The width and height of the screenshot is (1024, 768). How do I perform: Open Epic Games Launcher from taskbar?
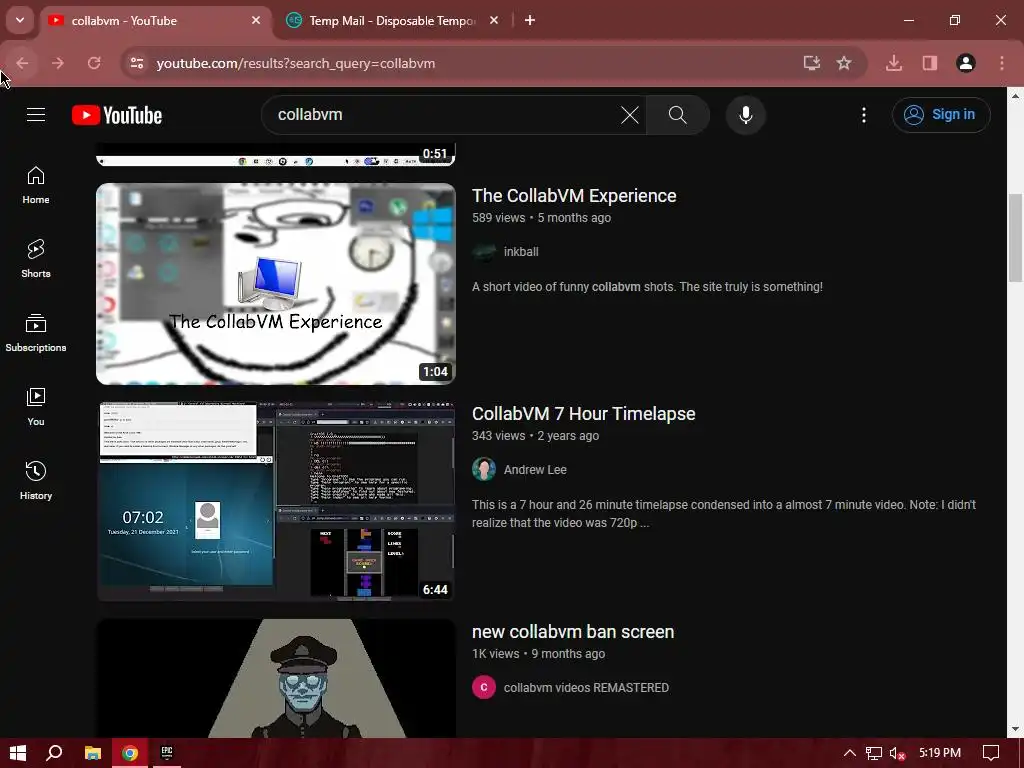pos(167,753)
